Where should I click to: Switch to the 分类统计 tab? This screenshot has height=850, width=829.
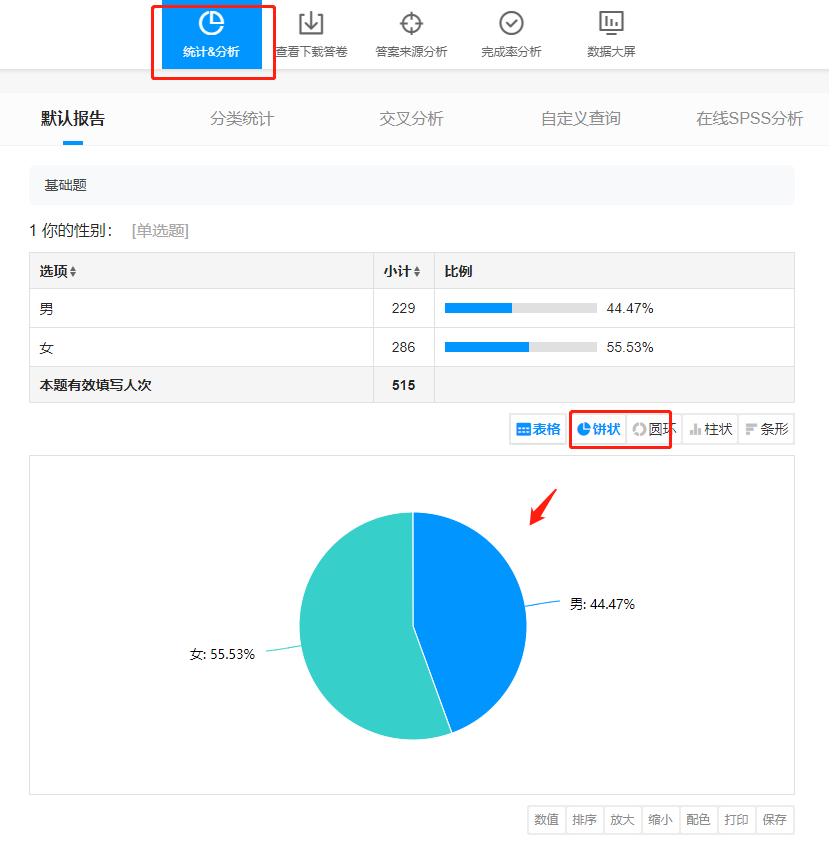point(240,118)
